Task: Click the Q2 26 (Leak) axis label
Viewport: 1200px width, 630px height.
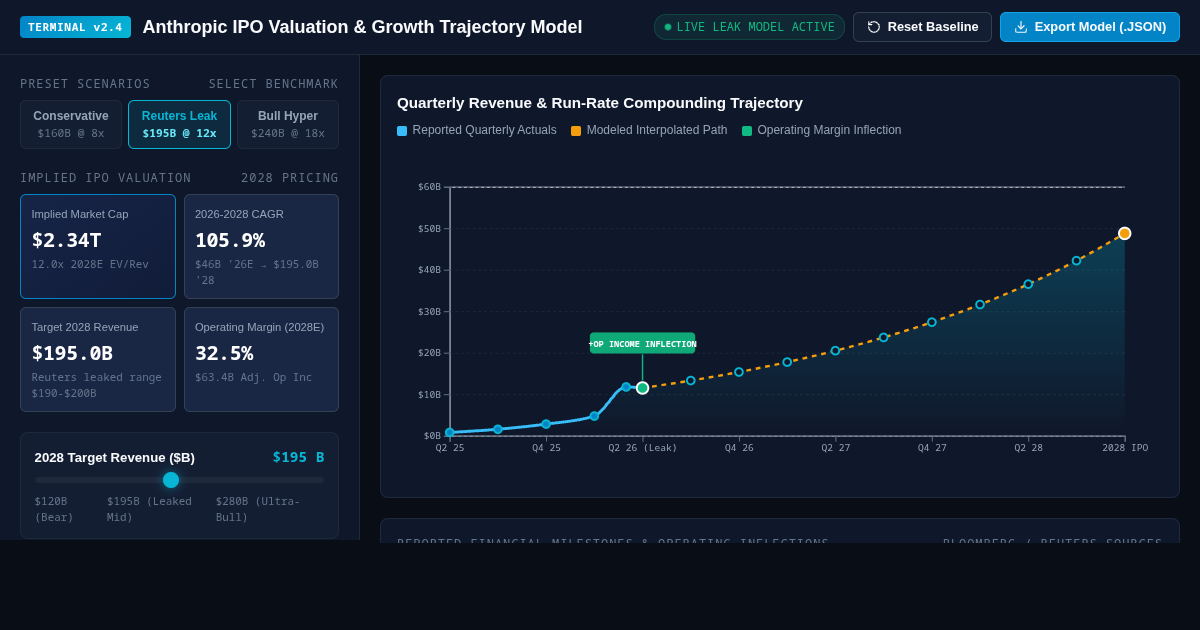Action: coord(643,448)
